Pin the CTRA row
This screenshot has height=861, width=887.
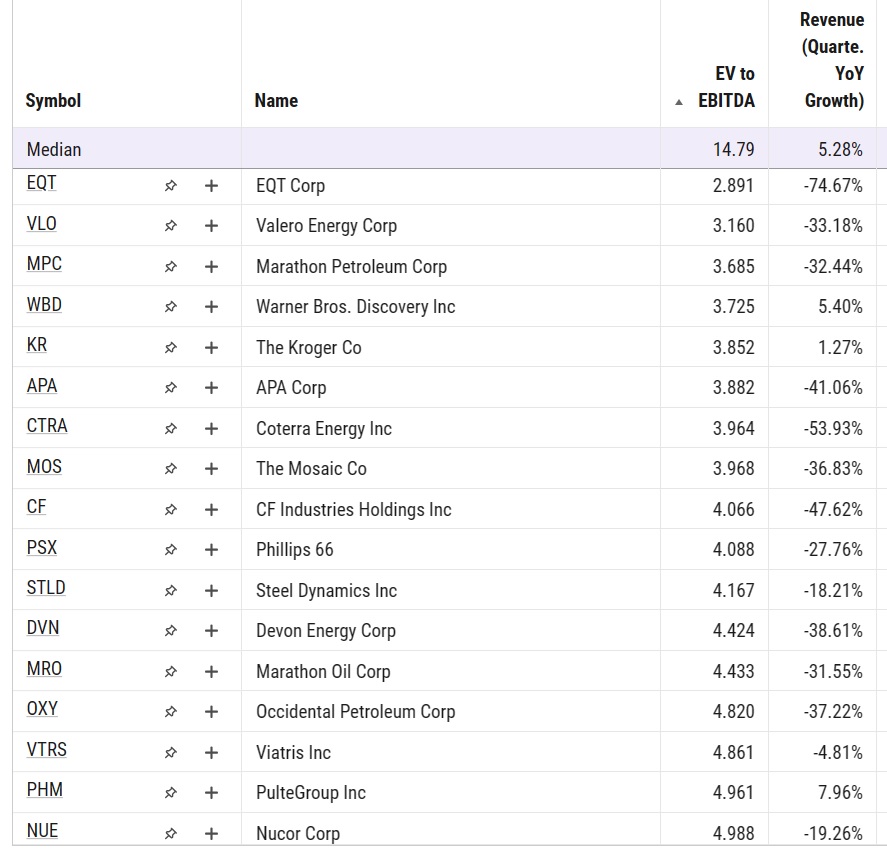[x=170, y=428]
